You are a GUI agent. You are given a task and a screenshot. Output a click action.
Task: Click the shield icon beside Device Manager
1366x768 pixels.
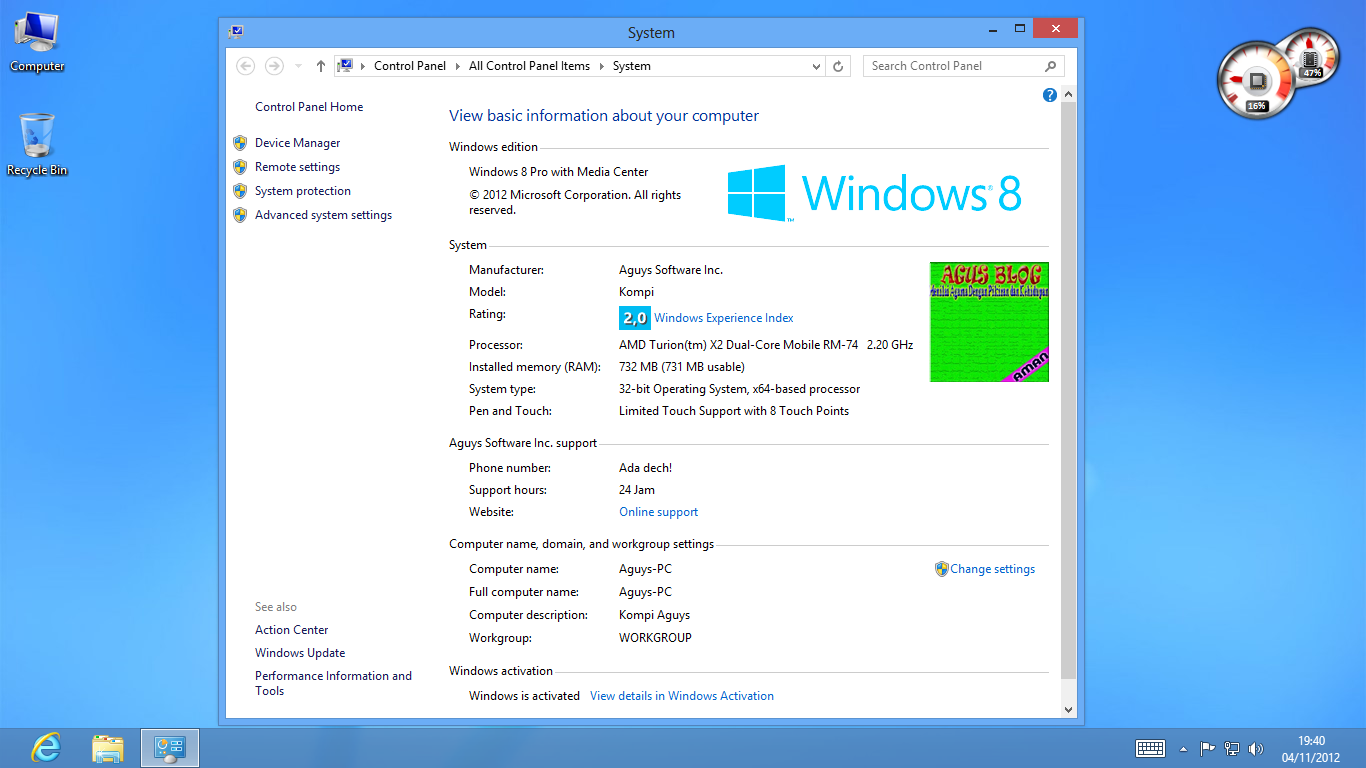click(x=240, y=143)
